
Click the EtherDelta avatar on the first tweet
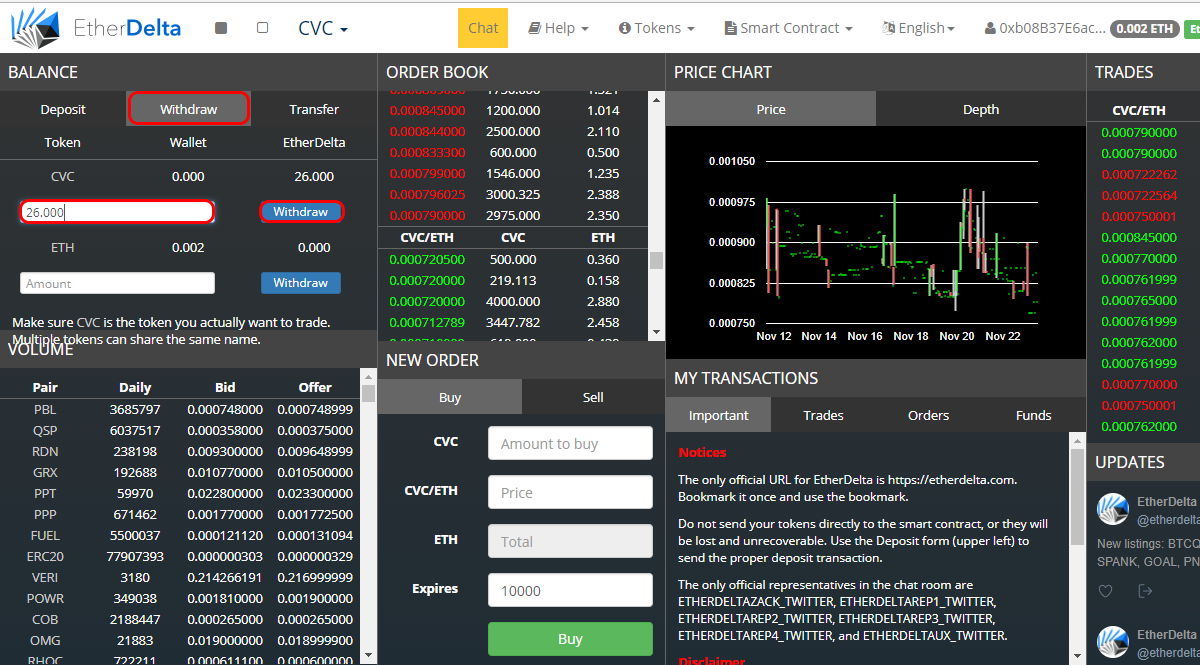tap(1113, 509)
